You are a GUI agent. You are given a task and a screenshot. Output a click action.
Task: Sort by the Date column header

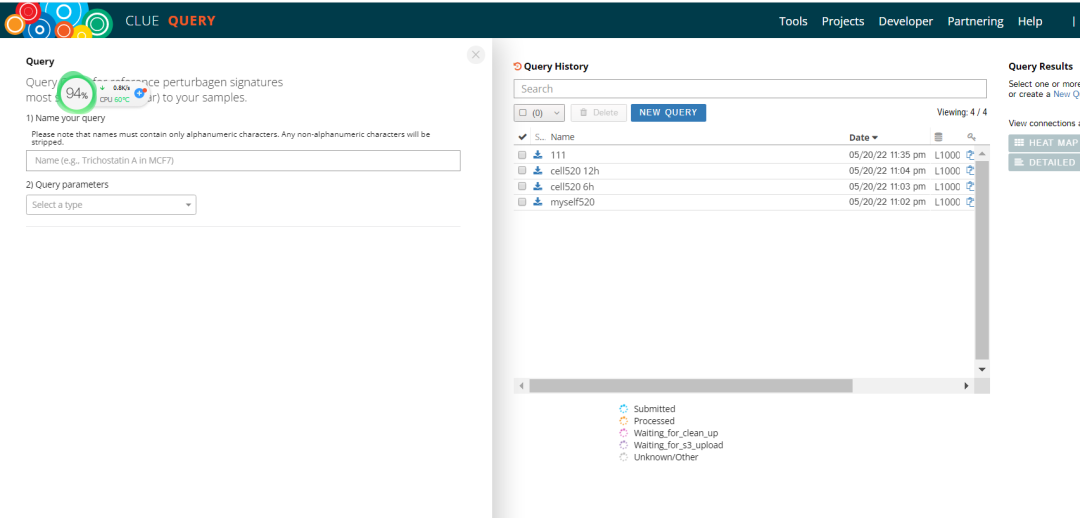(x=864, y=138)
